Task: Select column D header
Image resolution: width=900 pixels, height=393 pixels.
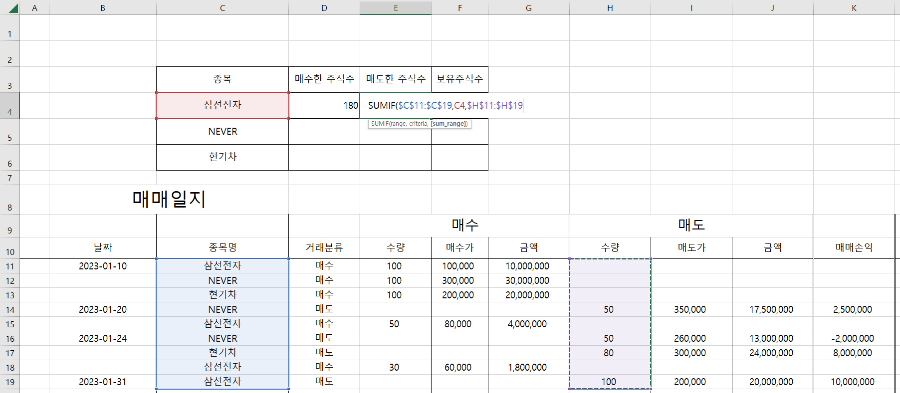Action: (x=324, y=7)
